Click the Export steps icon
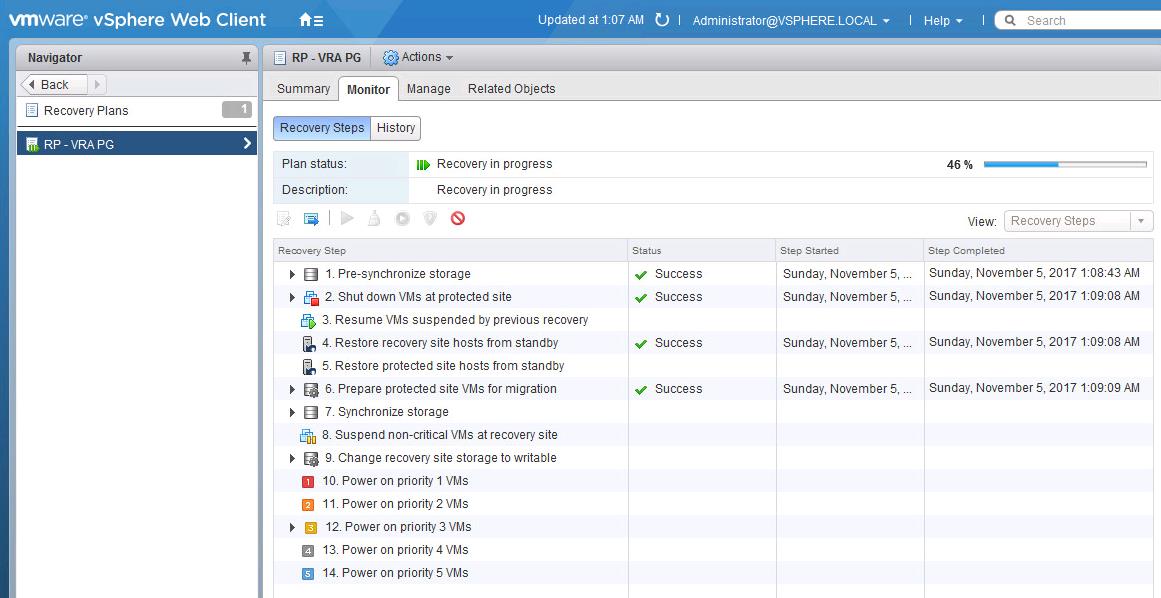1161x598 pixels. tap(311, 218)
